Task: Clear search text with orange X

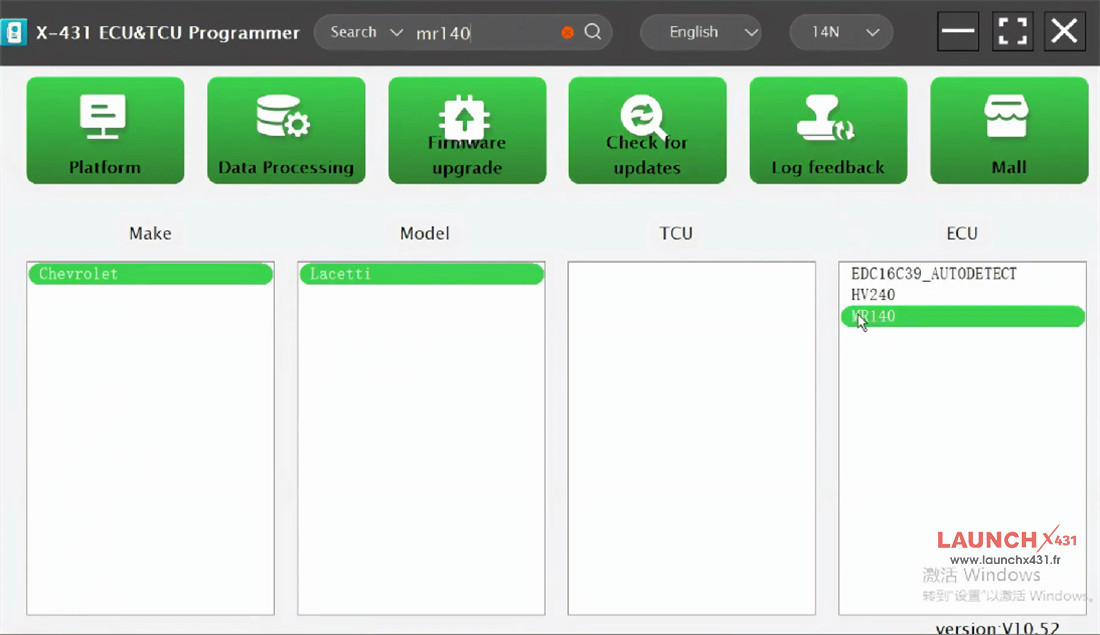Action: pyautogui.click(x=568, y=32)
